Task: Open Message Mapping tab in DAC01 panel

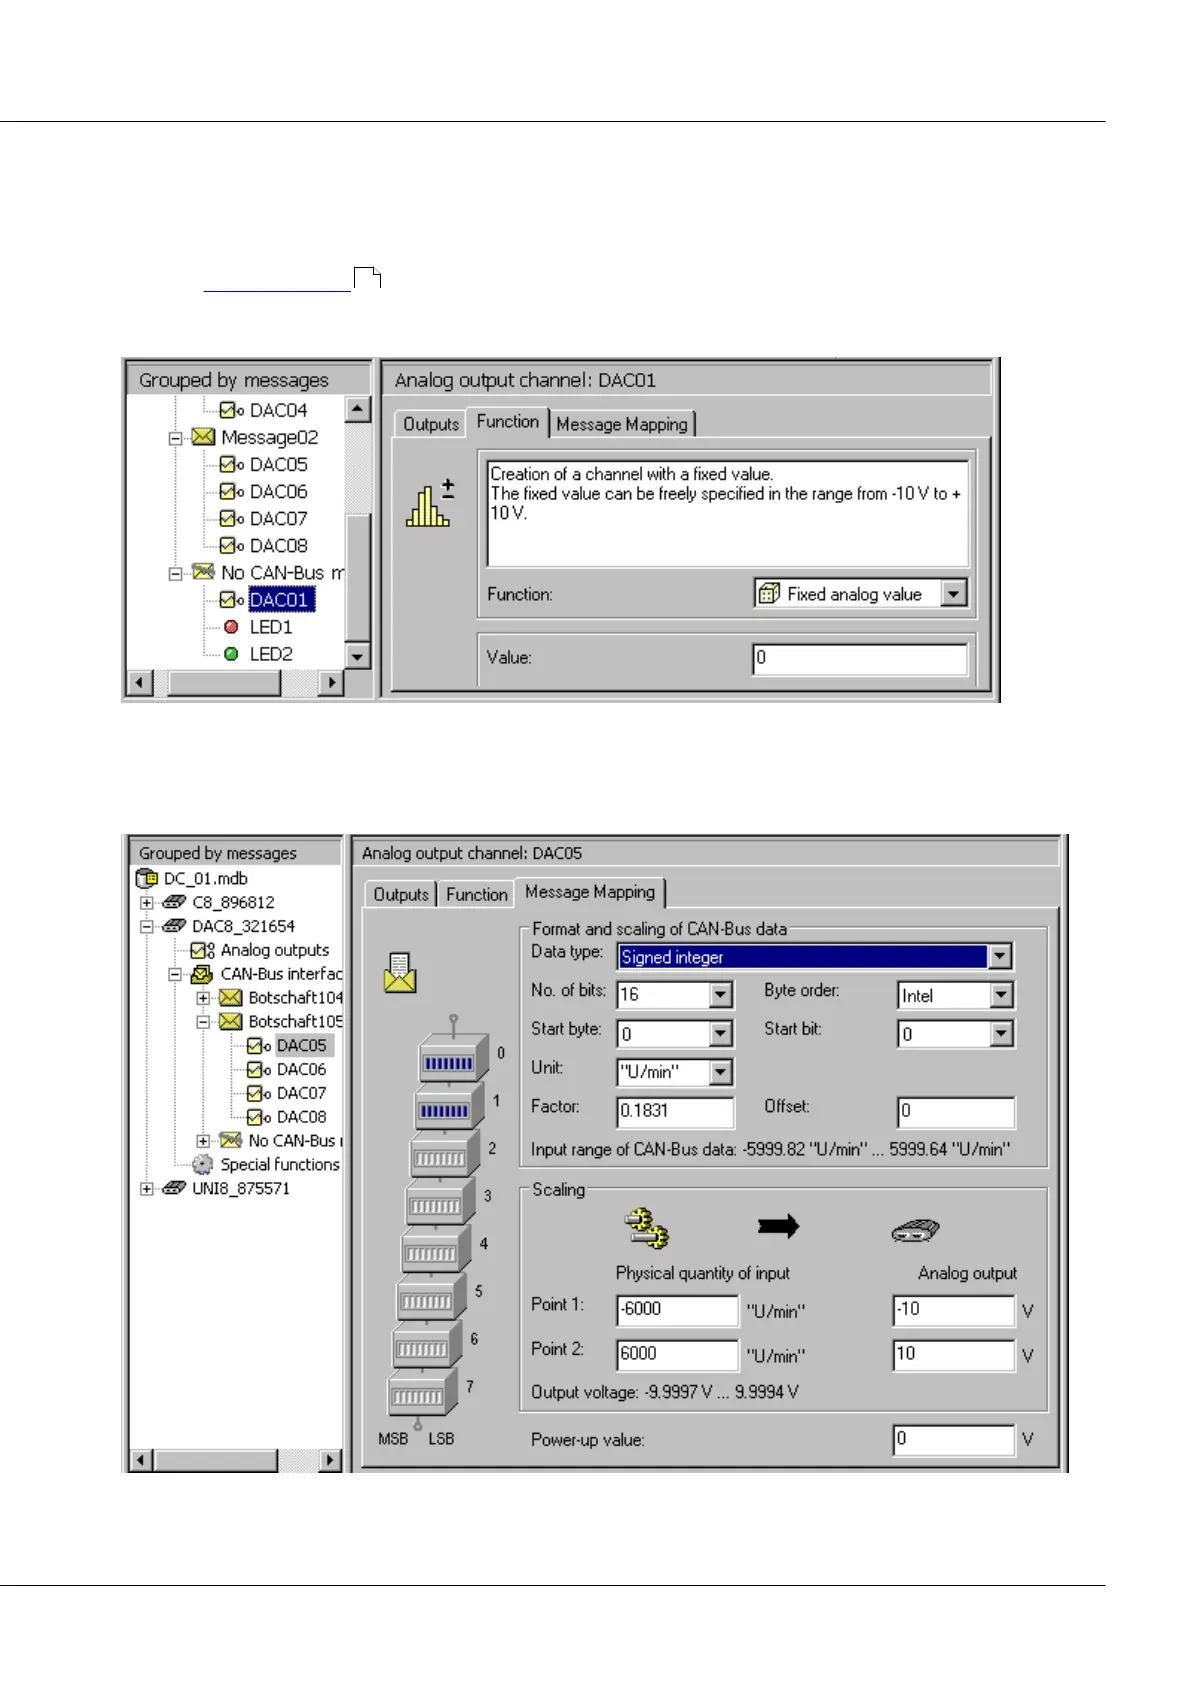Action: 622,424
